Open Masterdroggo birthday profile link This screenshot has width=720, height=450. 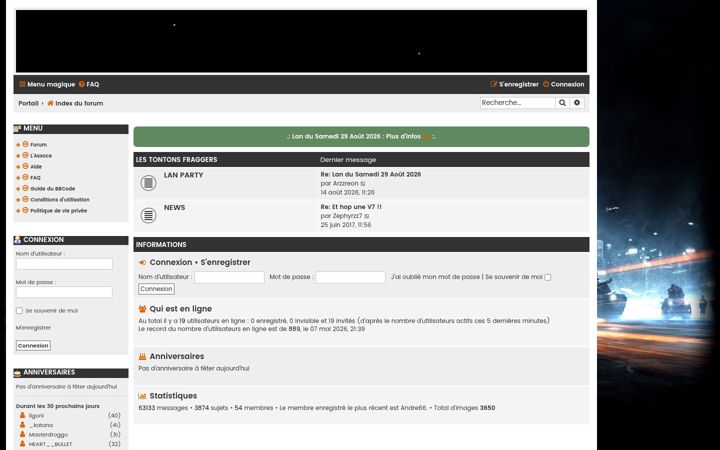coord(48,434)
